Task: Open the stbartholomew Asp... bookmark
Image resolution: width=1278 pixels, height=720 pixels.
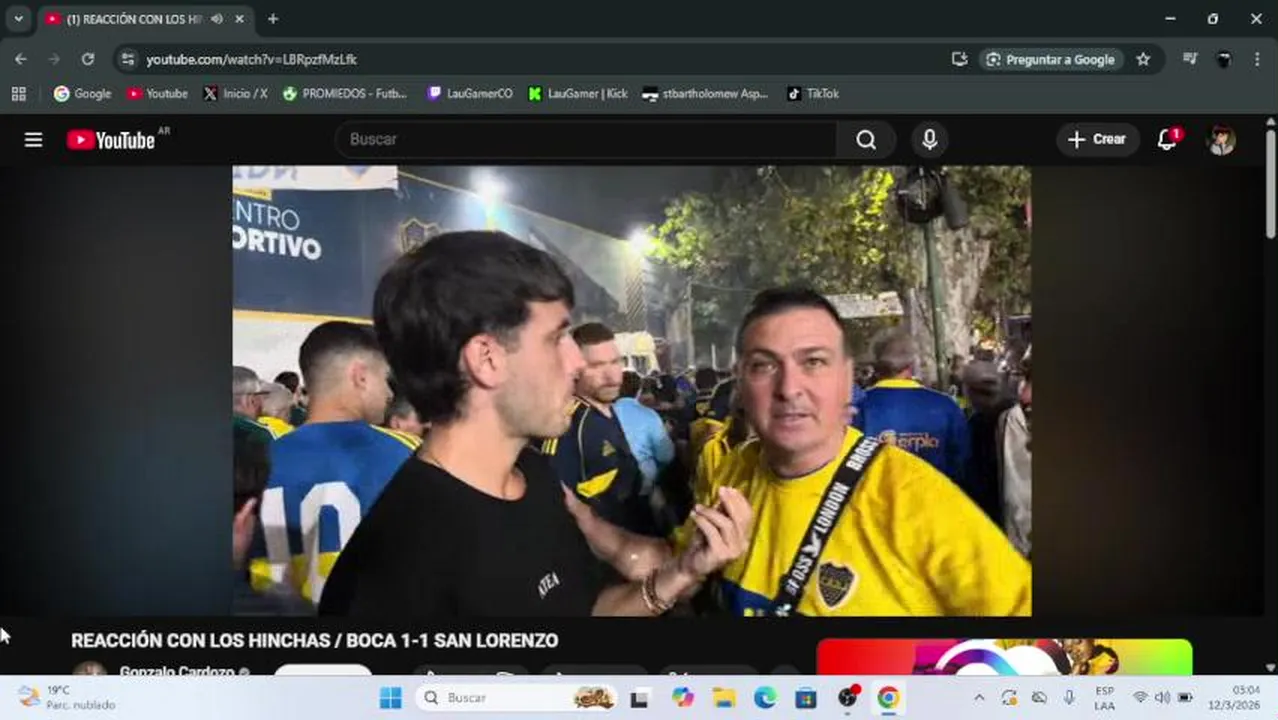Action: [x=705, y=93]
